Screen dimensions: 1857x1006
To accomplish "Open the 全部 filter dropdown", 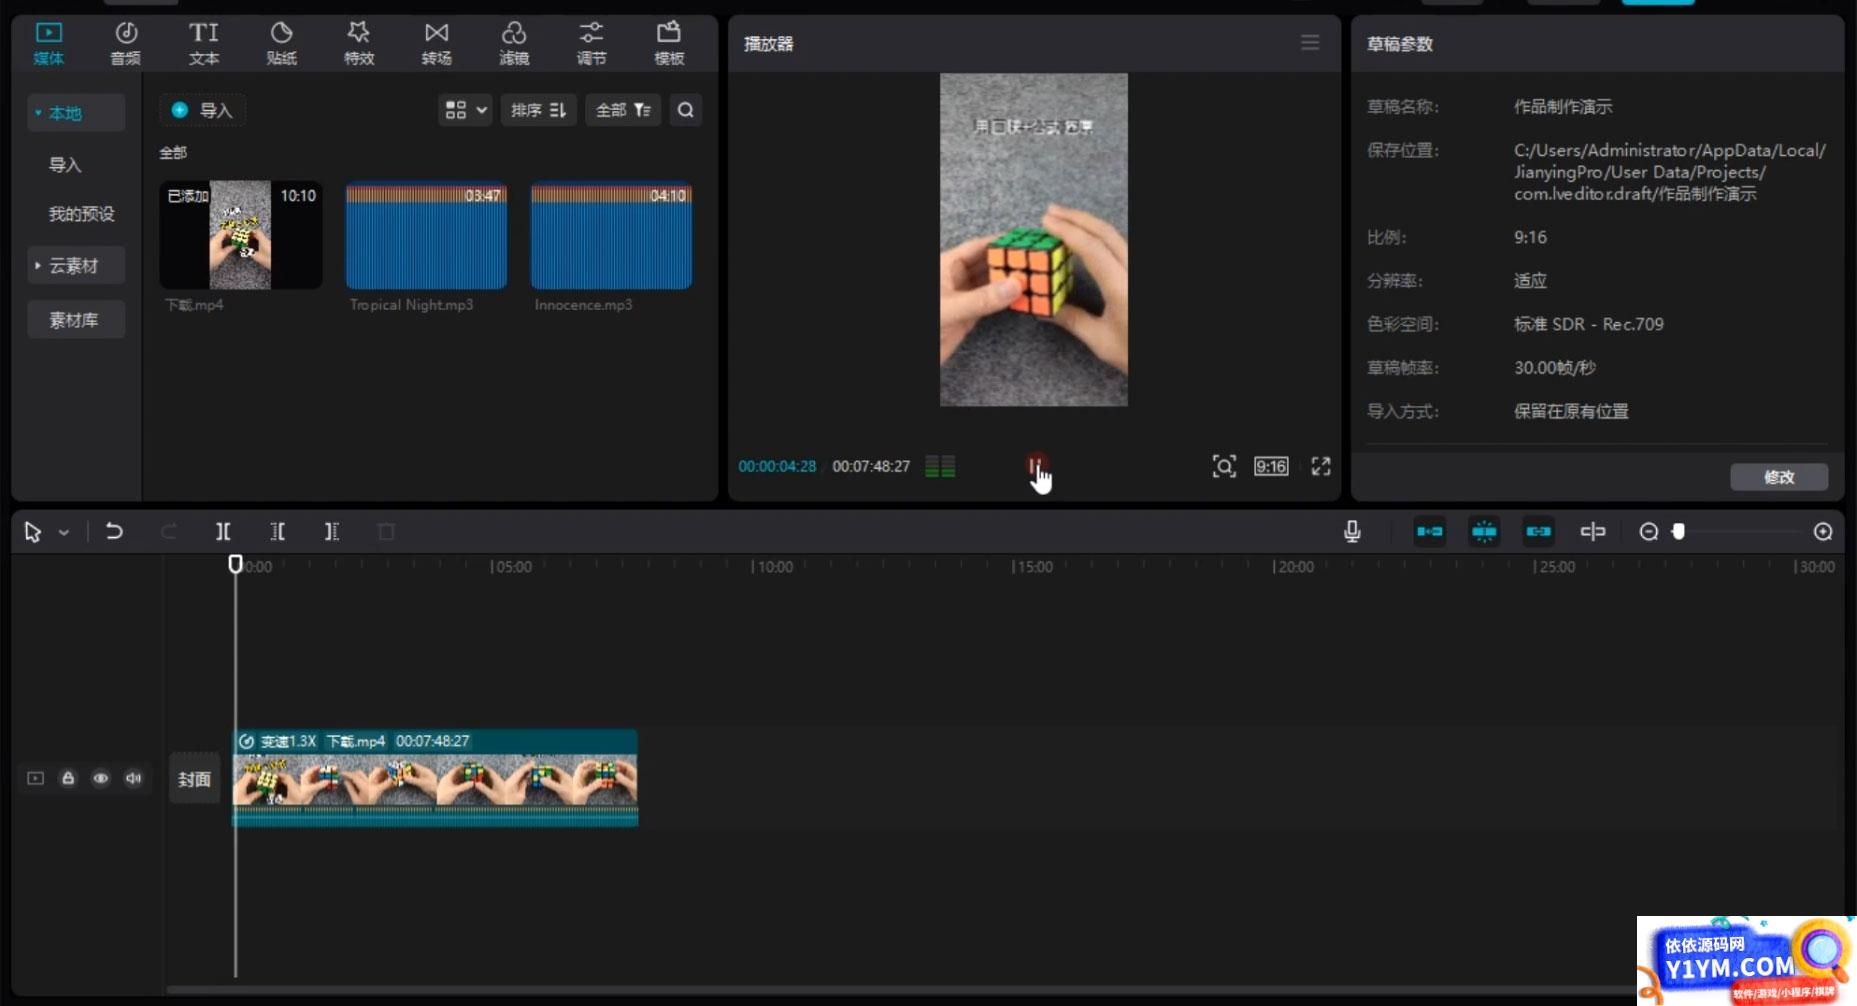I will pyautogui.click(x=623, y=110).
